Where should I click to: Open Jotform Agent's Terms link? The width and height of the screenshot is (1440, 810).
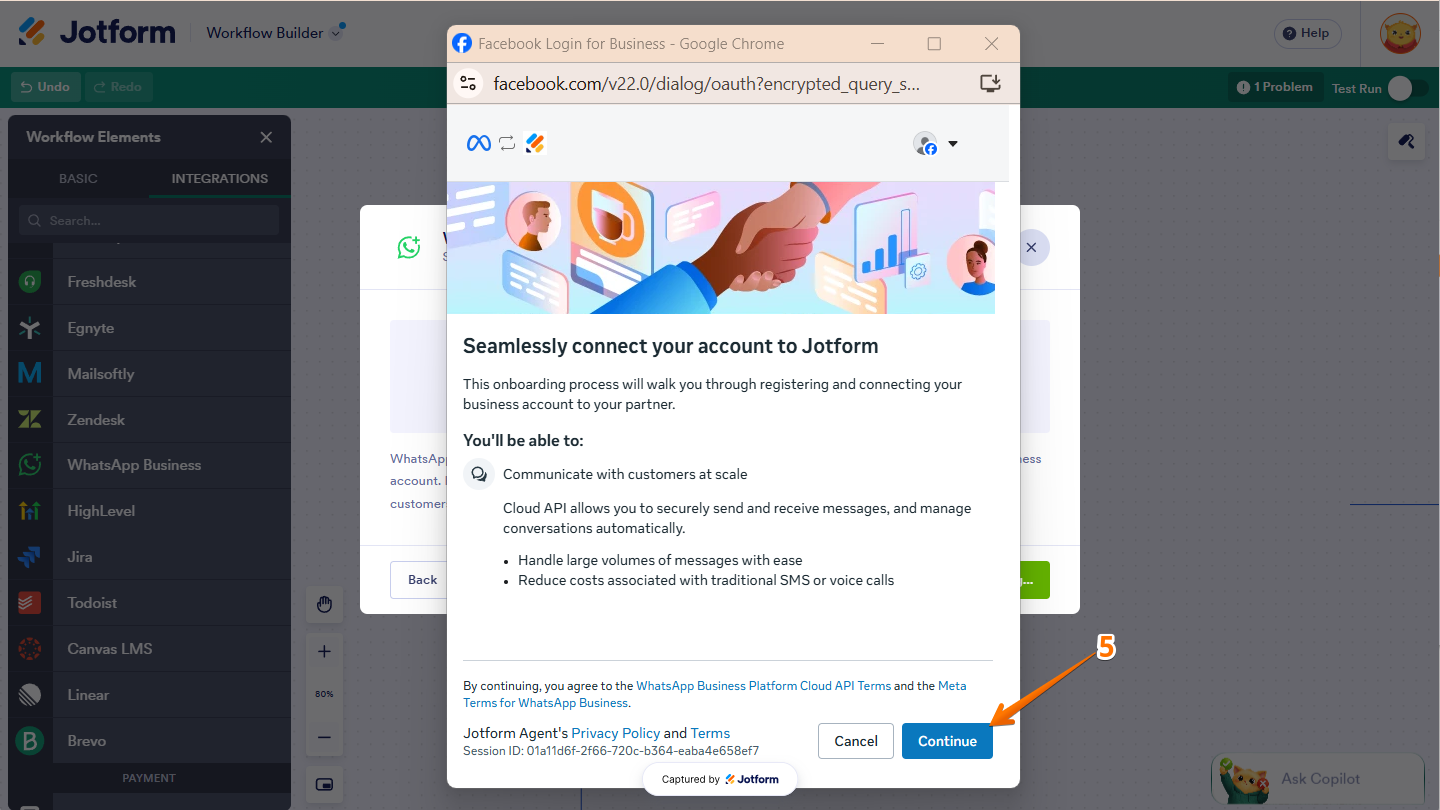(710, 733)
